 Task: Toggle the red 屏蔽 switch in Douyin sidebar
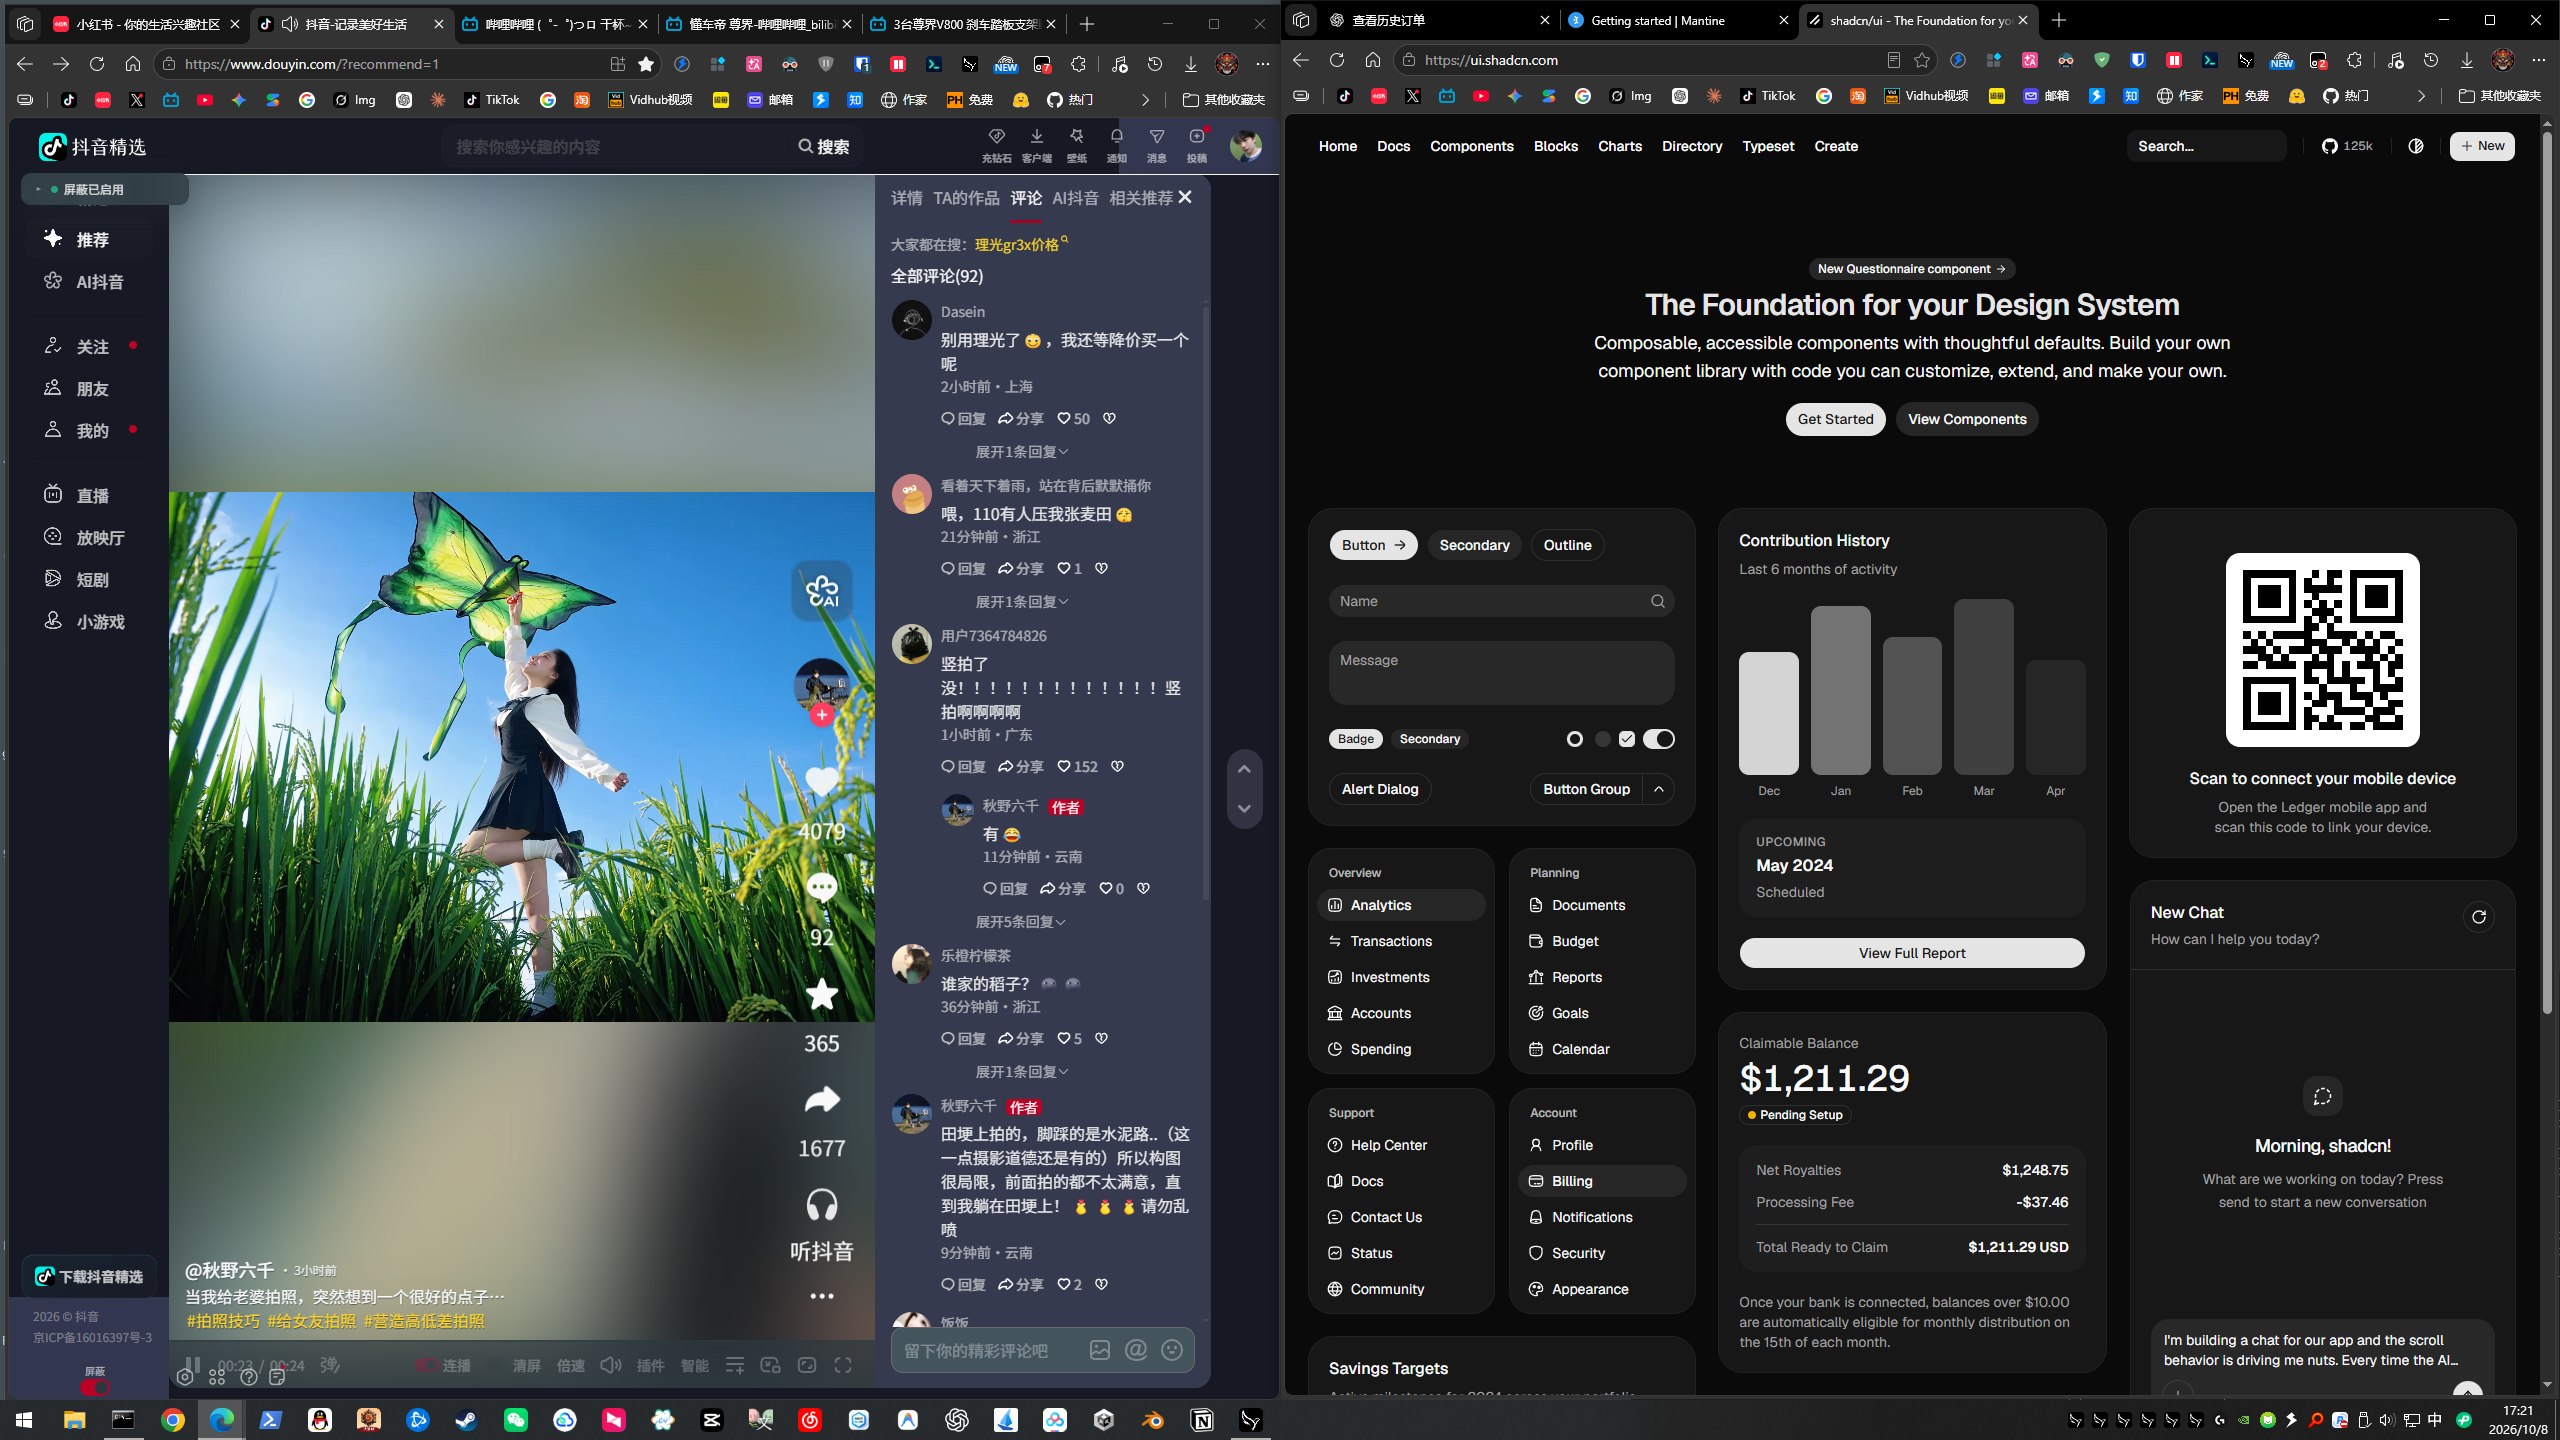point(94,1388)
